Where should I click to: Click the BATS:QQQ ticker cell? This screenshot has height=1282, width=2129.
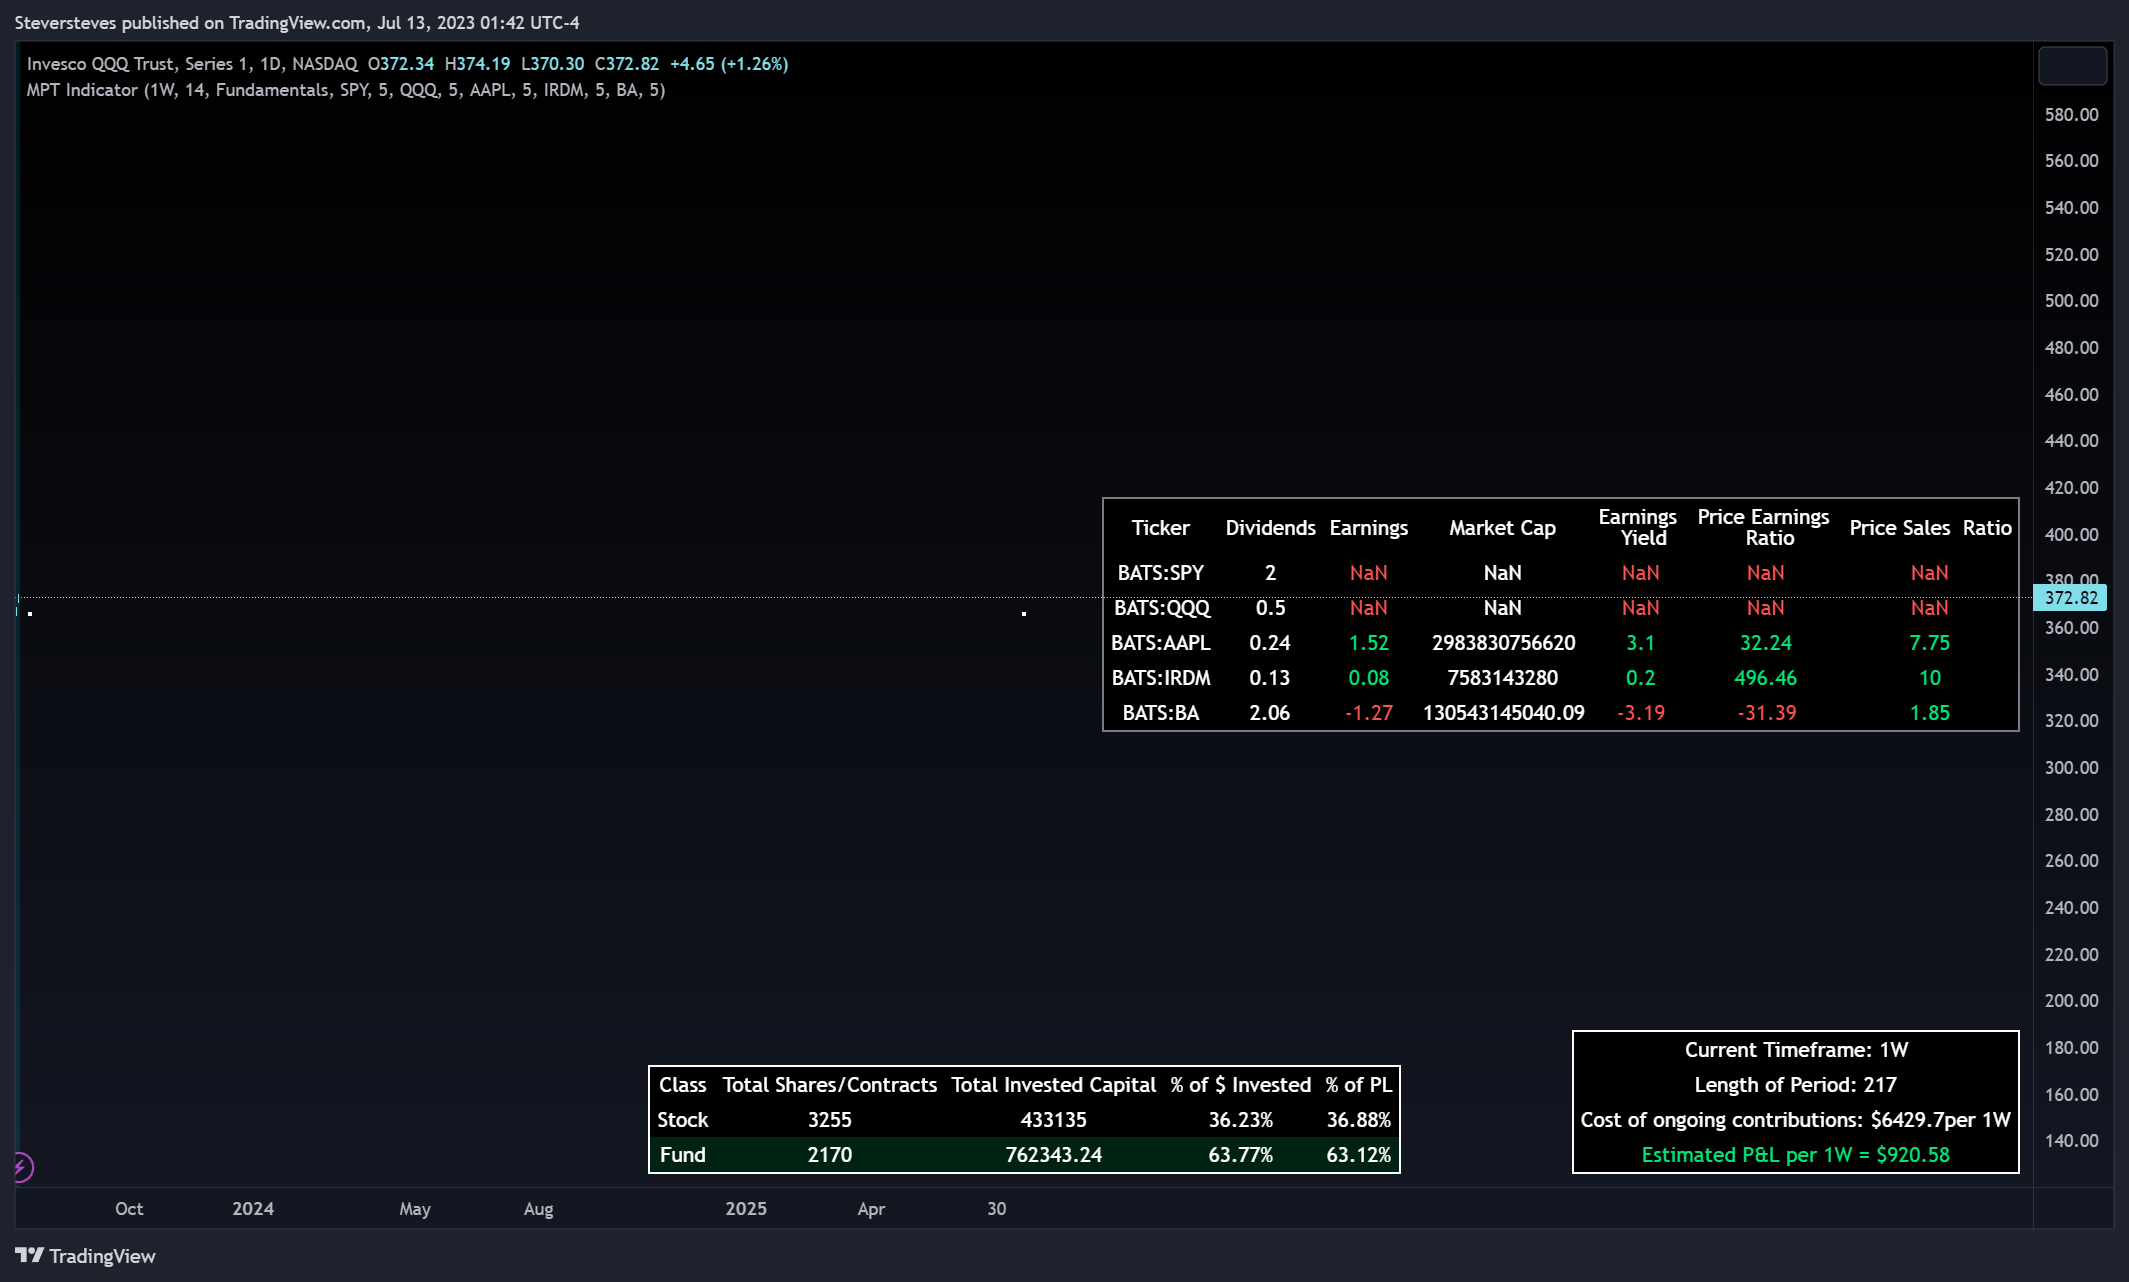pos(1162,608)
